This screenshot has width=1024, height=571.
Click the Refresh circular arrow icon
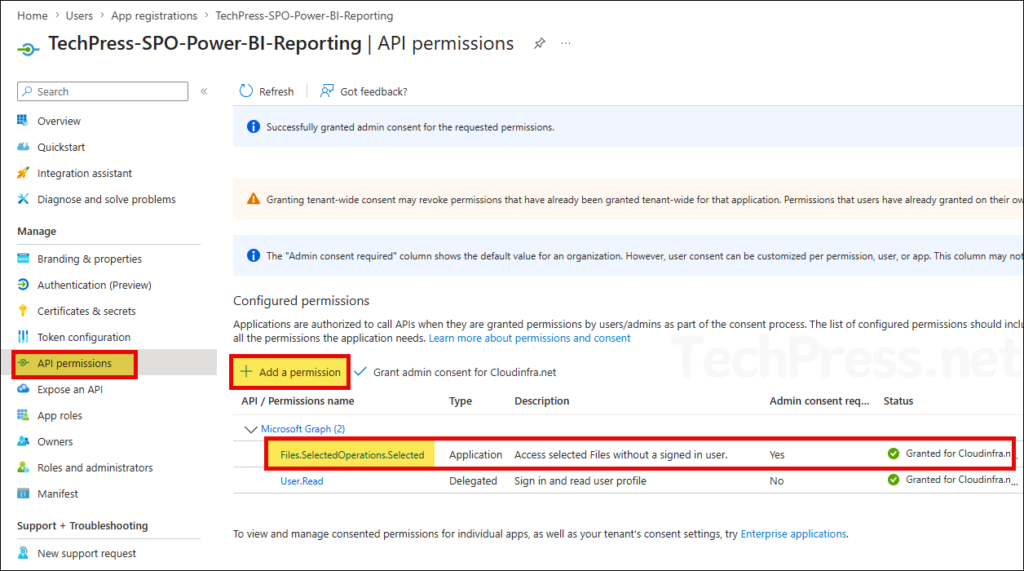[246, 91]
